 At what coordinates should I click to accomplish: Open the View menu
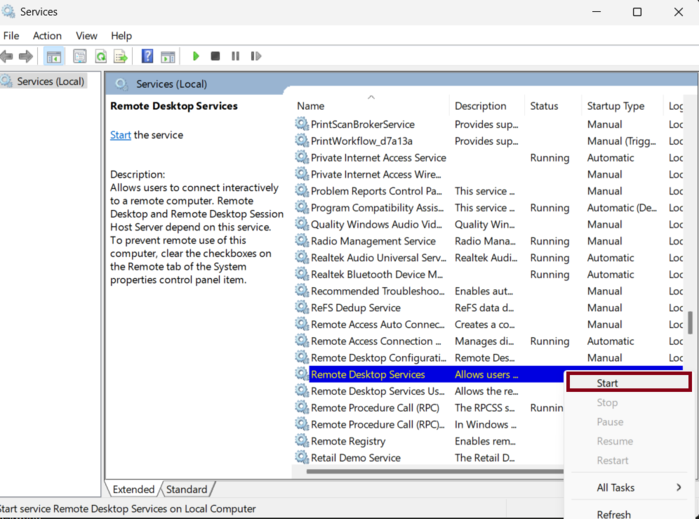tap(86, 36)
